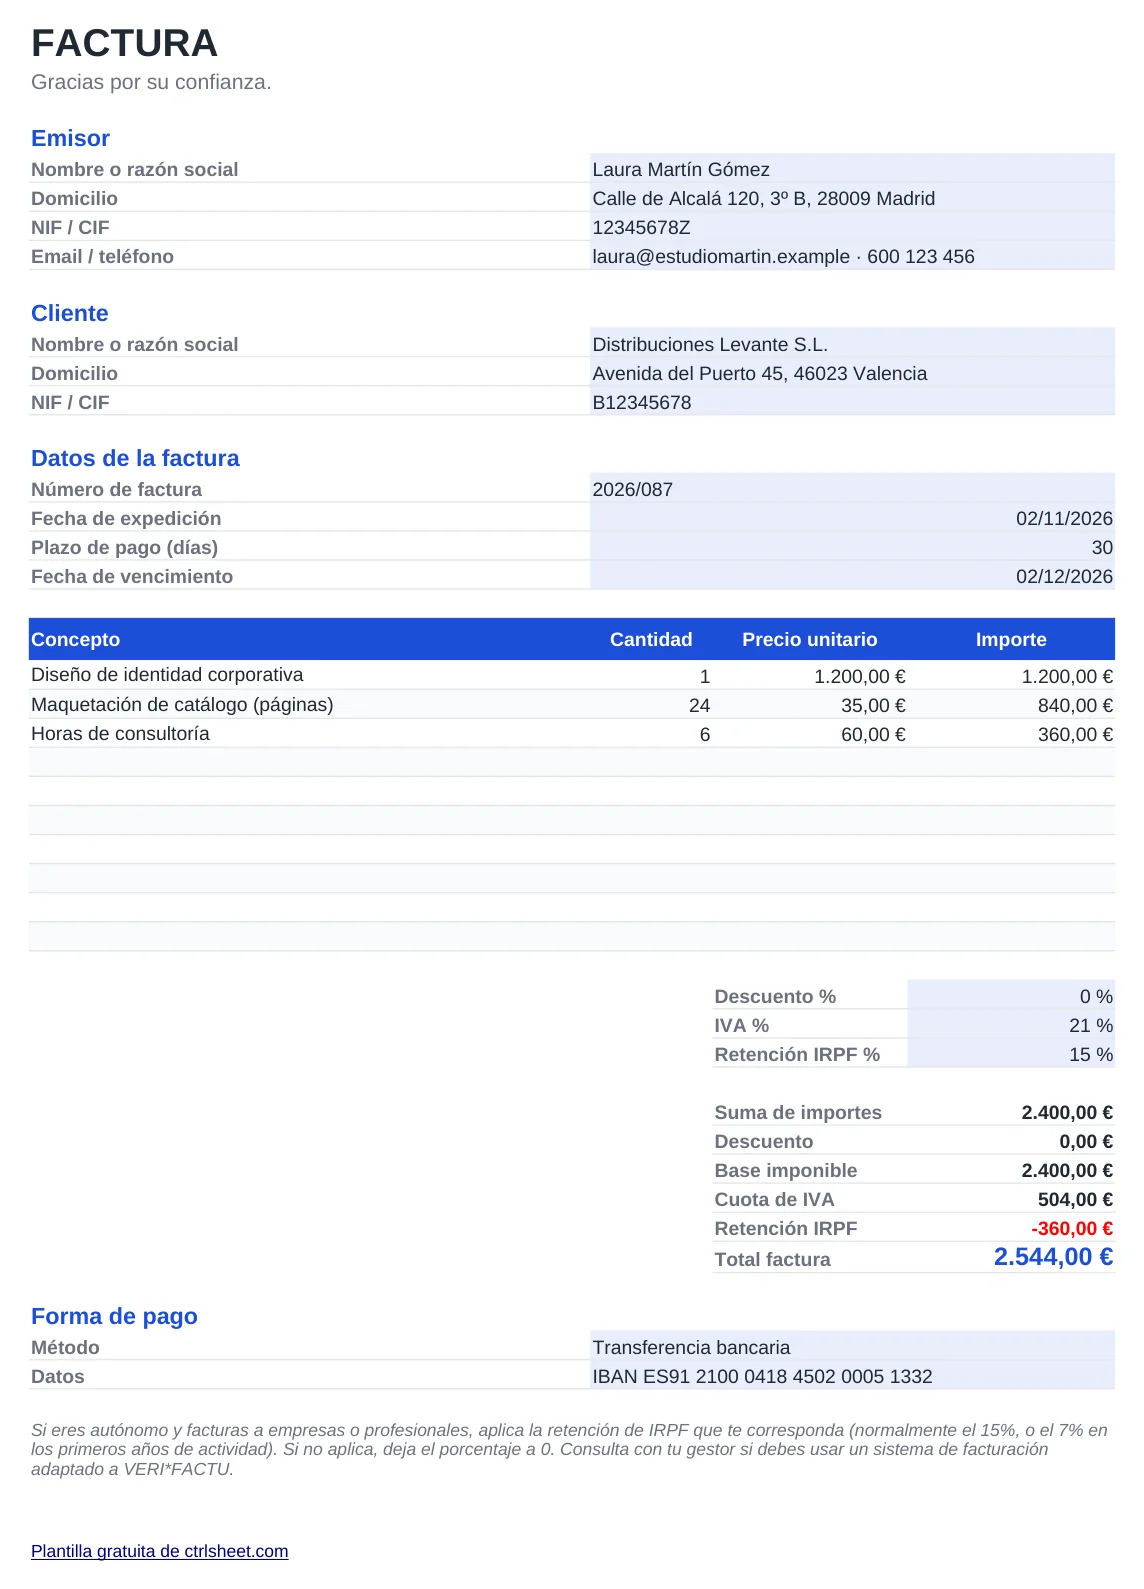Select the Retención IRPF % value field
Viewport: 1144px width, 1589px height.
[x=1011, y=1054]
